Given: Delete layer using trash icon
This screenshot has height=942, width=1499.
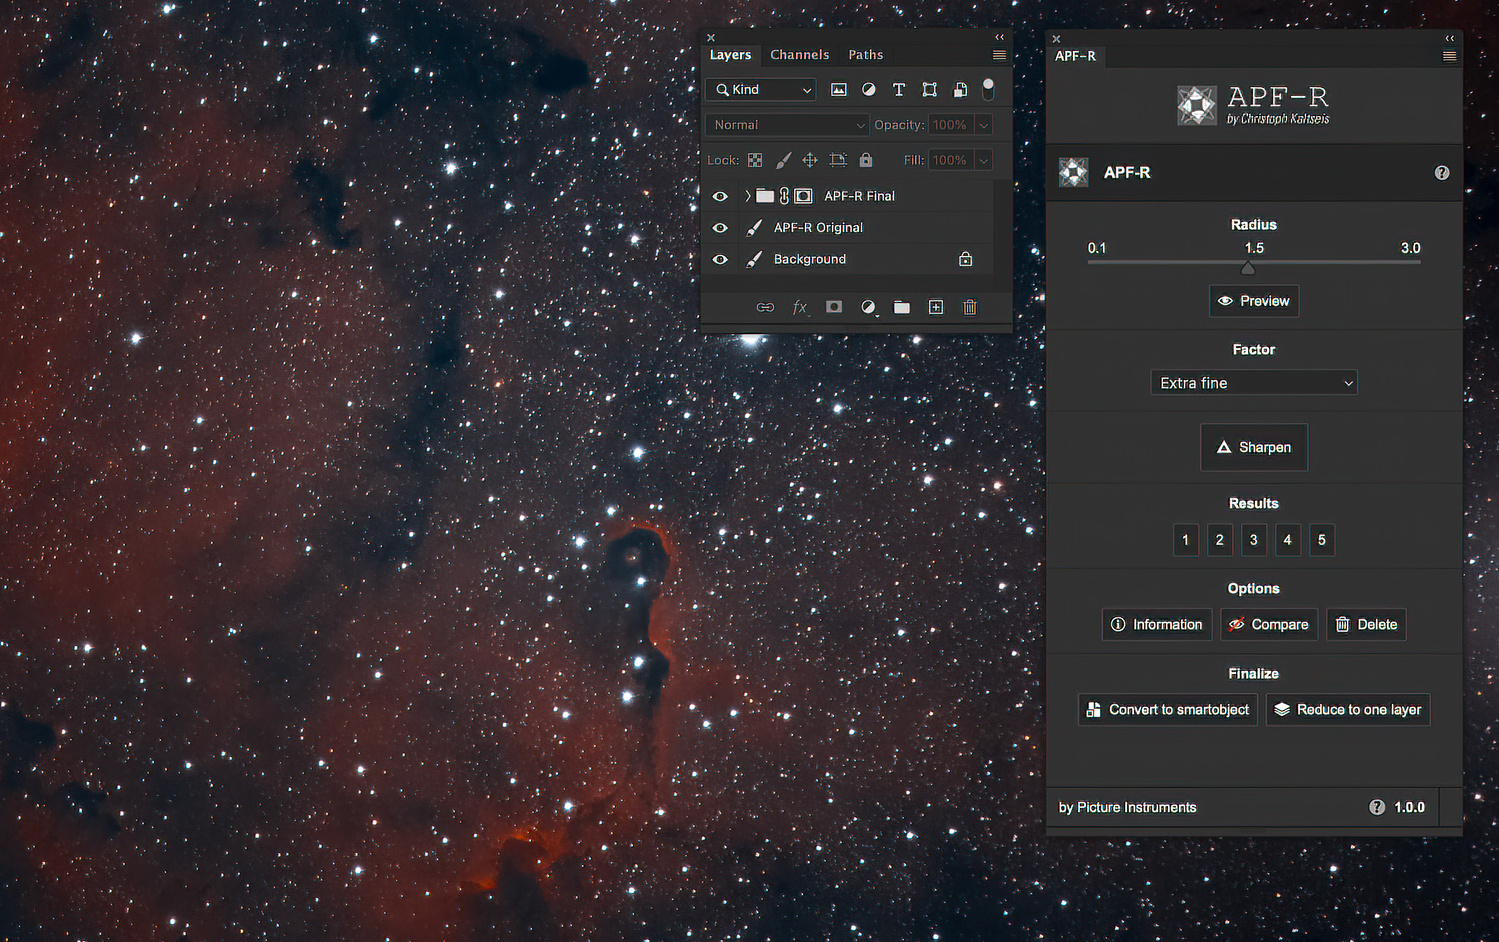Looking at the screenshot, I should [970, 307].
